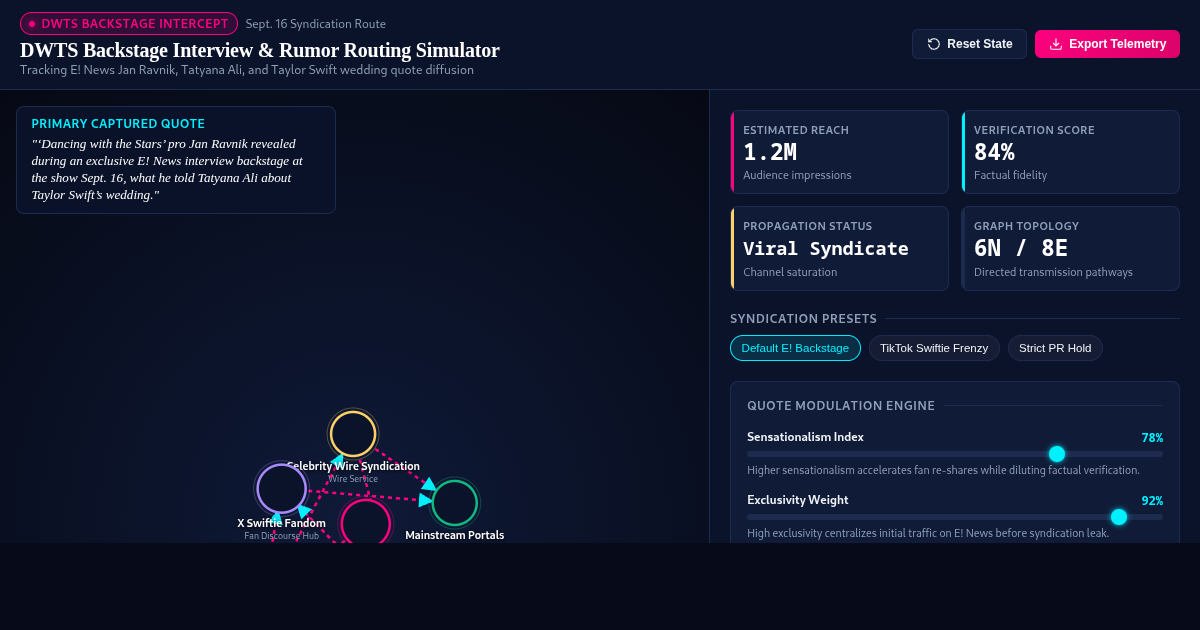The width and height of the screenshot is (1200, 630).
Task: Click the Reset State label text
Action: tap(980, 44)
